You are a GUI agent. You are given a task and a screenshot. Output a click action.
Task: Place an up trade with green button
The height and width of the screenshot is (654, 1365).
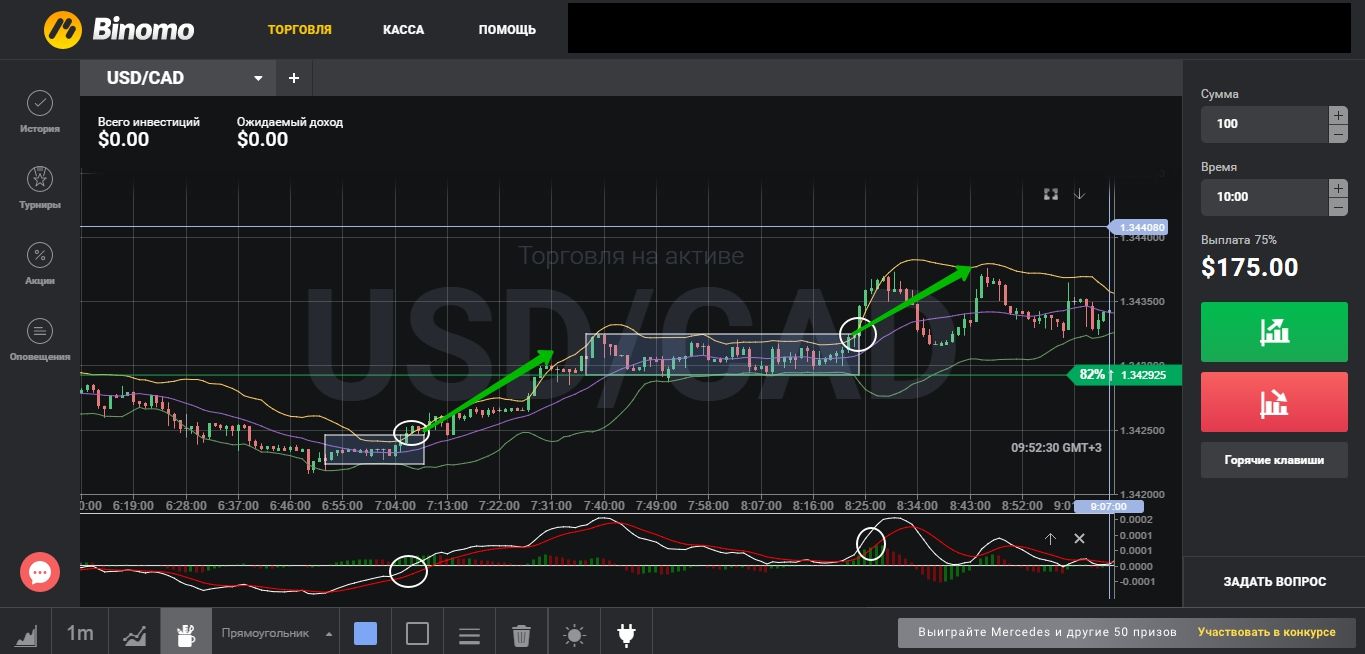(x=1274, y=331)
